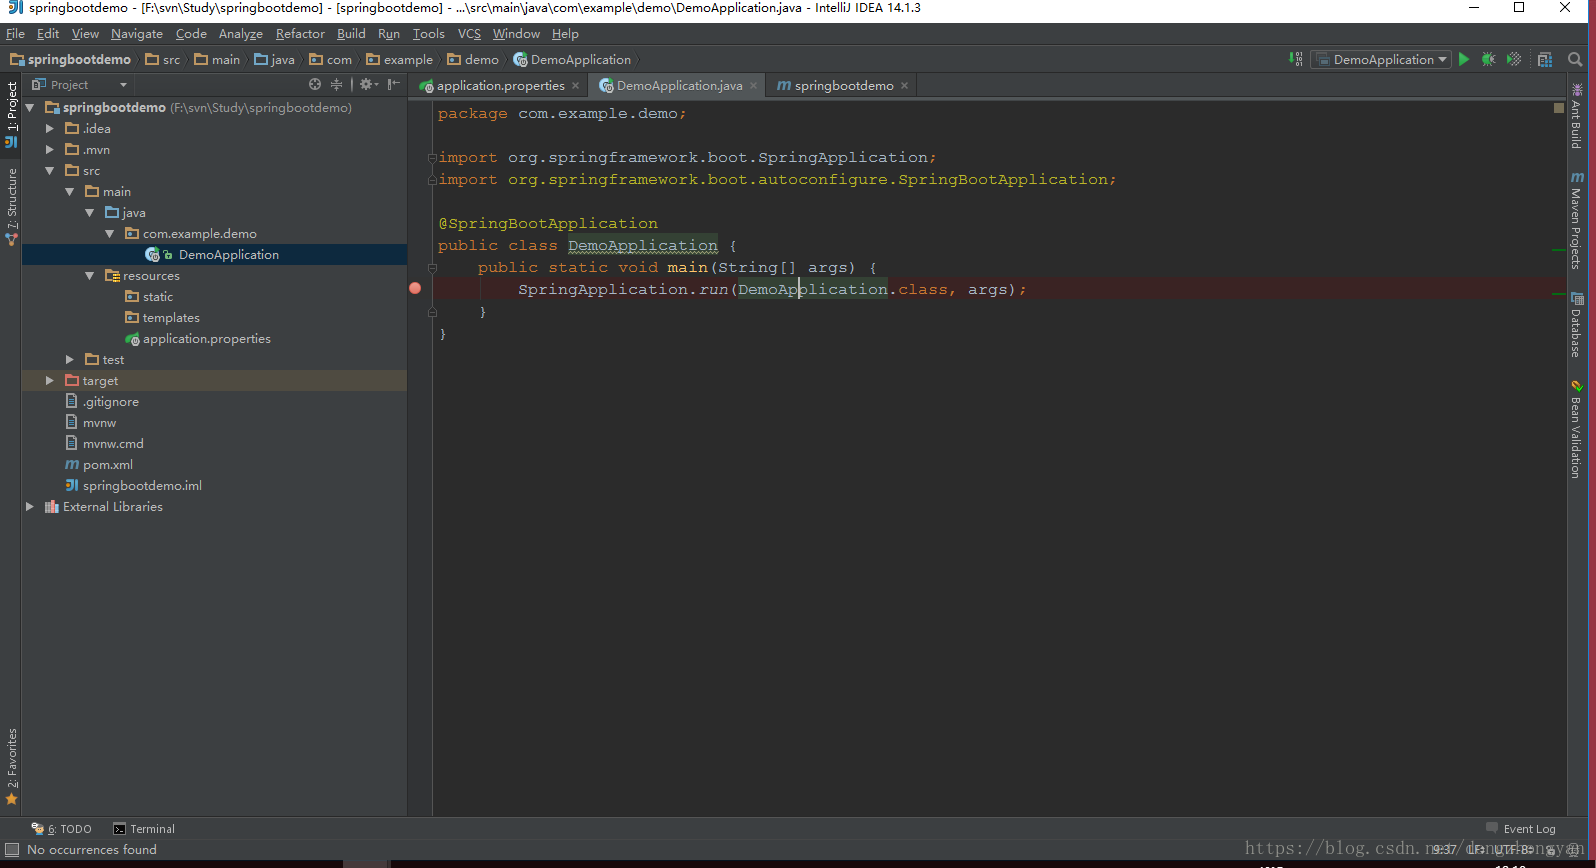The width and height of the screenshot is (1596, 868).
Task: Open the Maven Projects tool window
Action: tap(1577, 220)
